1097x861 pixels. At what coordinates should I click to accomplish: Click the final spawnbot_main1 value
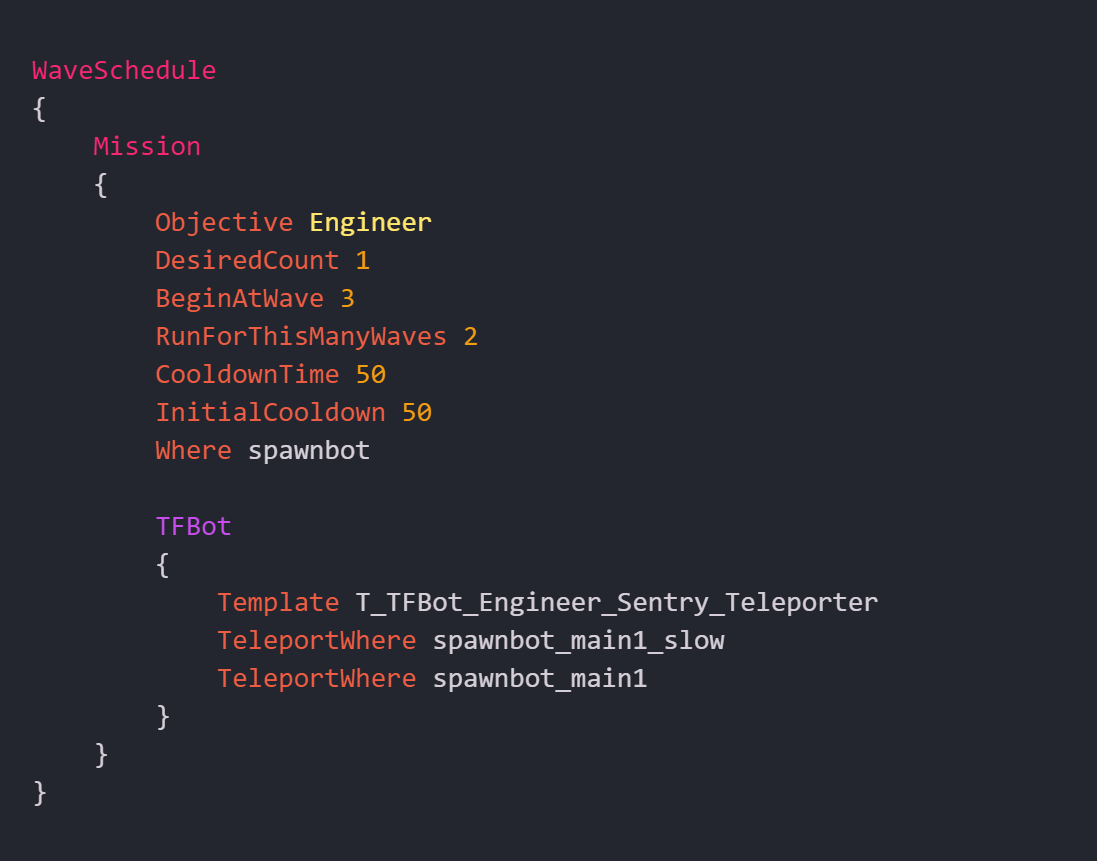pos(540,679)
